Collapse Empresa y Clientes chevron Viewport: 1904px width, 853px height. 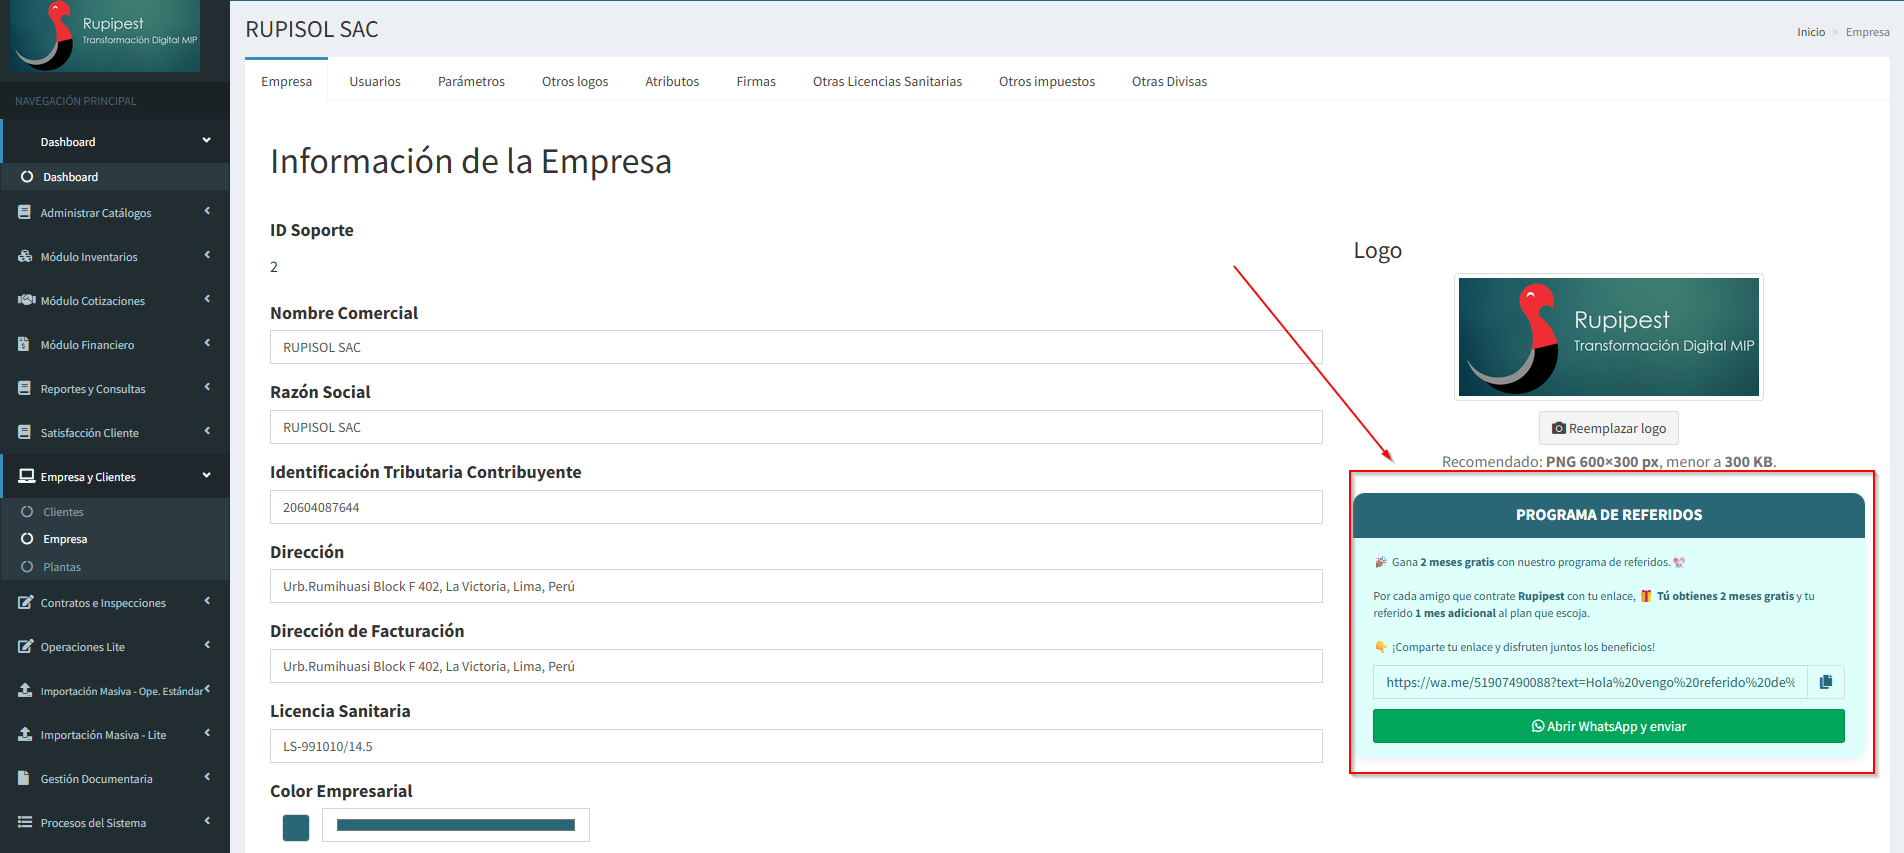click(207, 475)
